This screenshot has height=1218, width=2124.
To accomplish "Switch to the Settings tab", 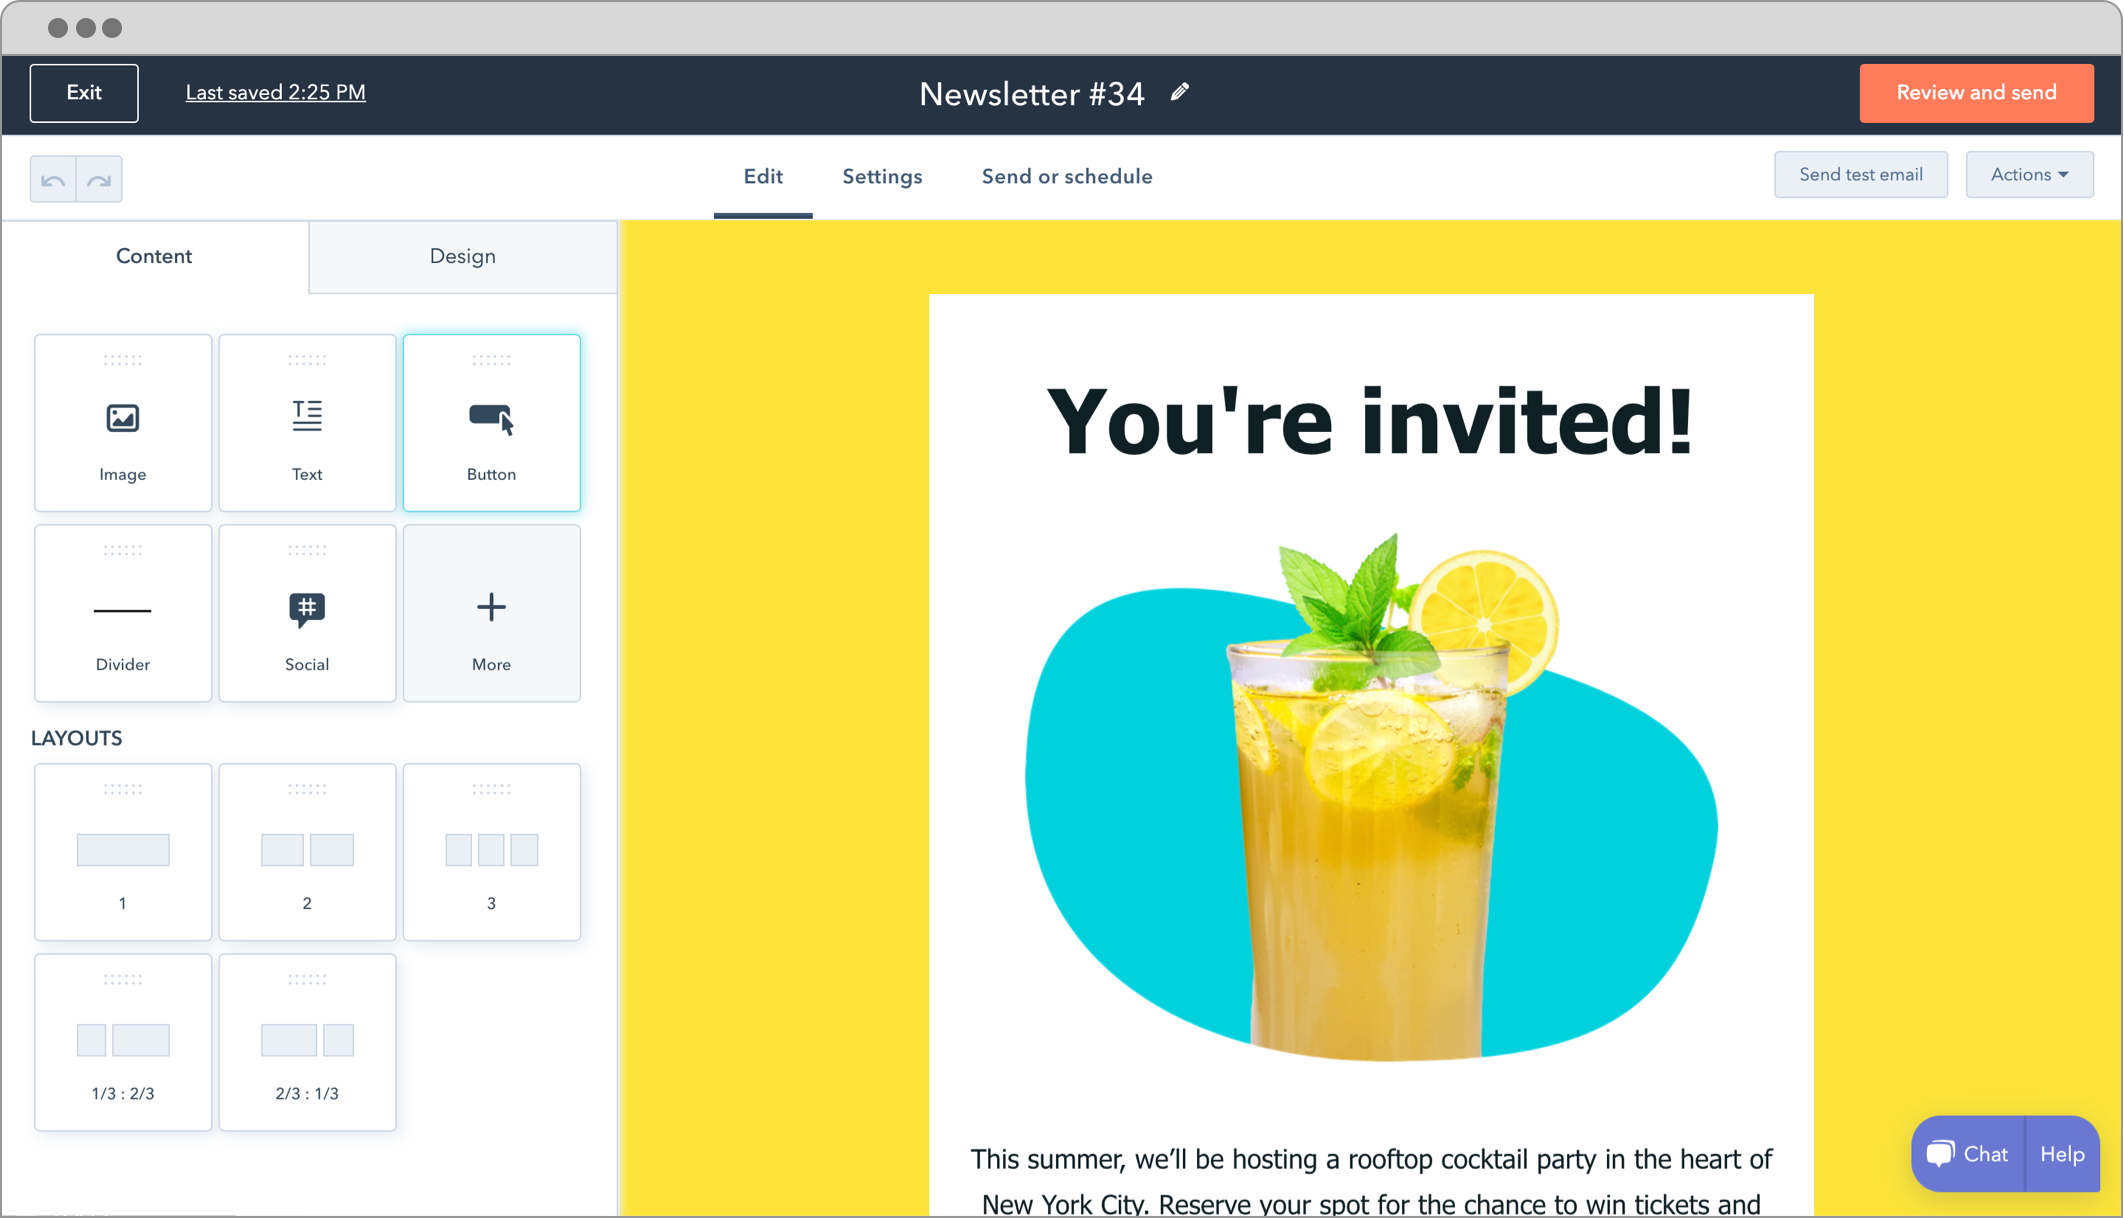I will pos(883,177).
